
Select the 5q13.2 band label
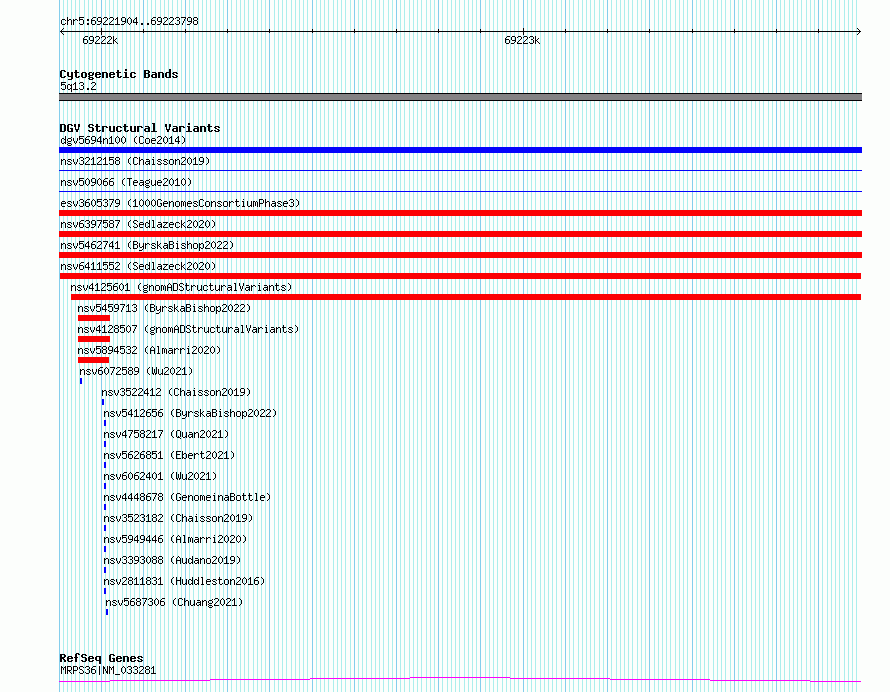(78, 86)
